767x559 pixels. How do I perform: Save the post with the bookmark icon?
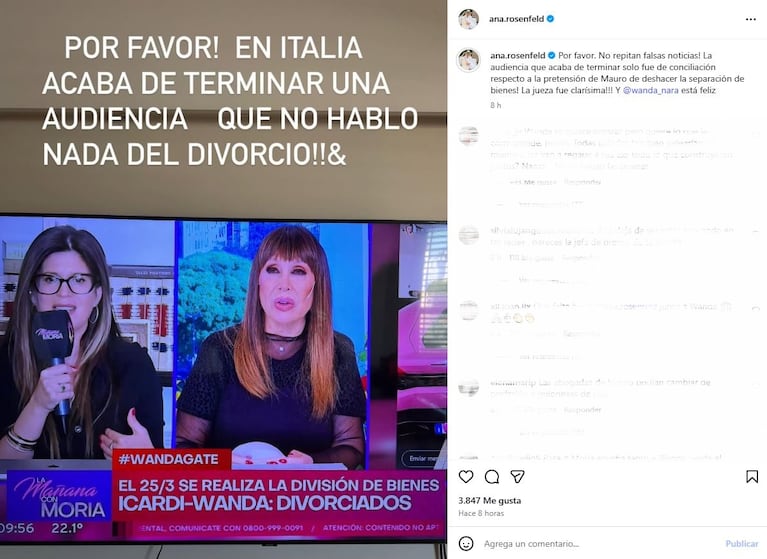(x=752, y=476)
